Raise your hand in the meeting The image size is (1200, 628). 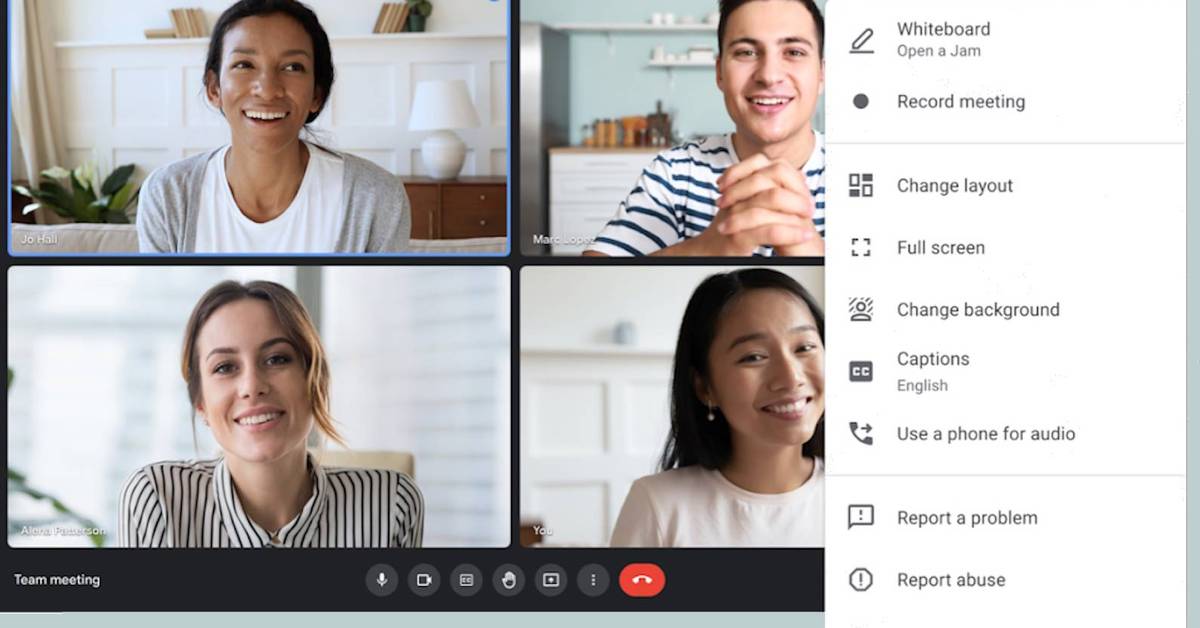[x=509, y=580]
